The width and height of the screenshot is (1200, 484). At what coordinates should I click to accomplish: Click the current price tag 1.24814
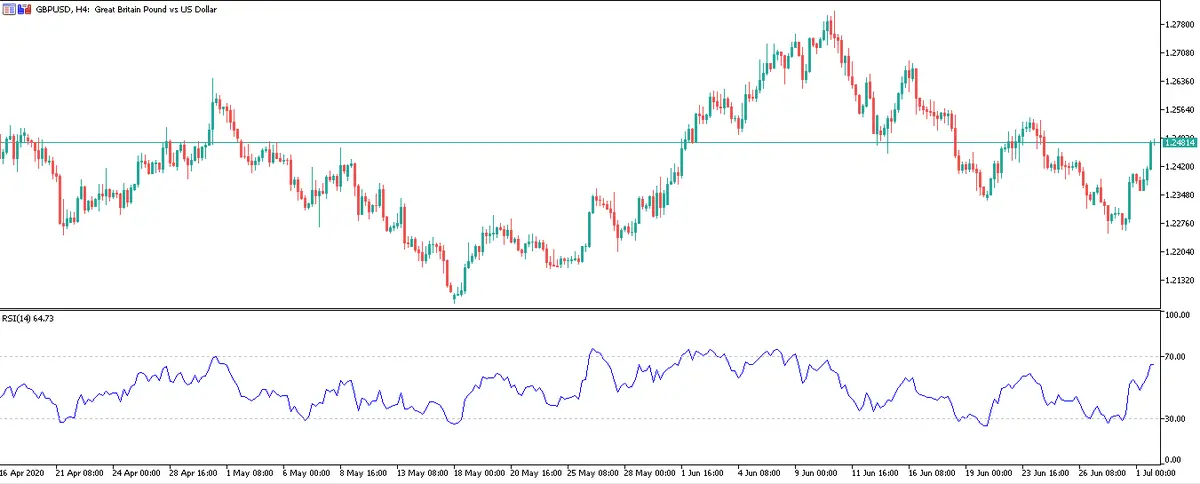[x=1180, y=143]
